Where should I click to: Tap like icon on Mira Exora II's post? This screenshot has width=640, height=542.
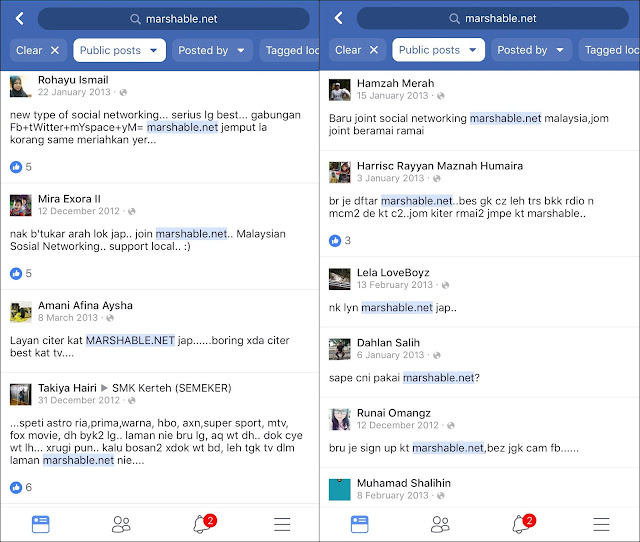16,273
